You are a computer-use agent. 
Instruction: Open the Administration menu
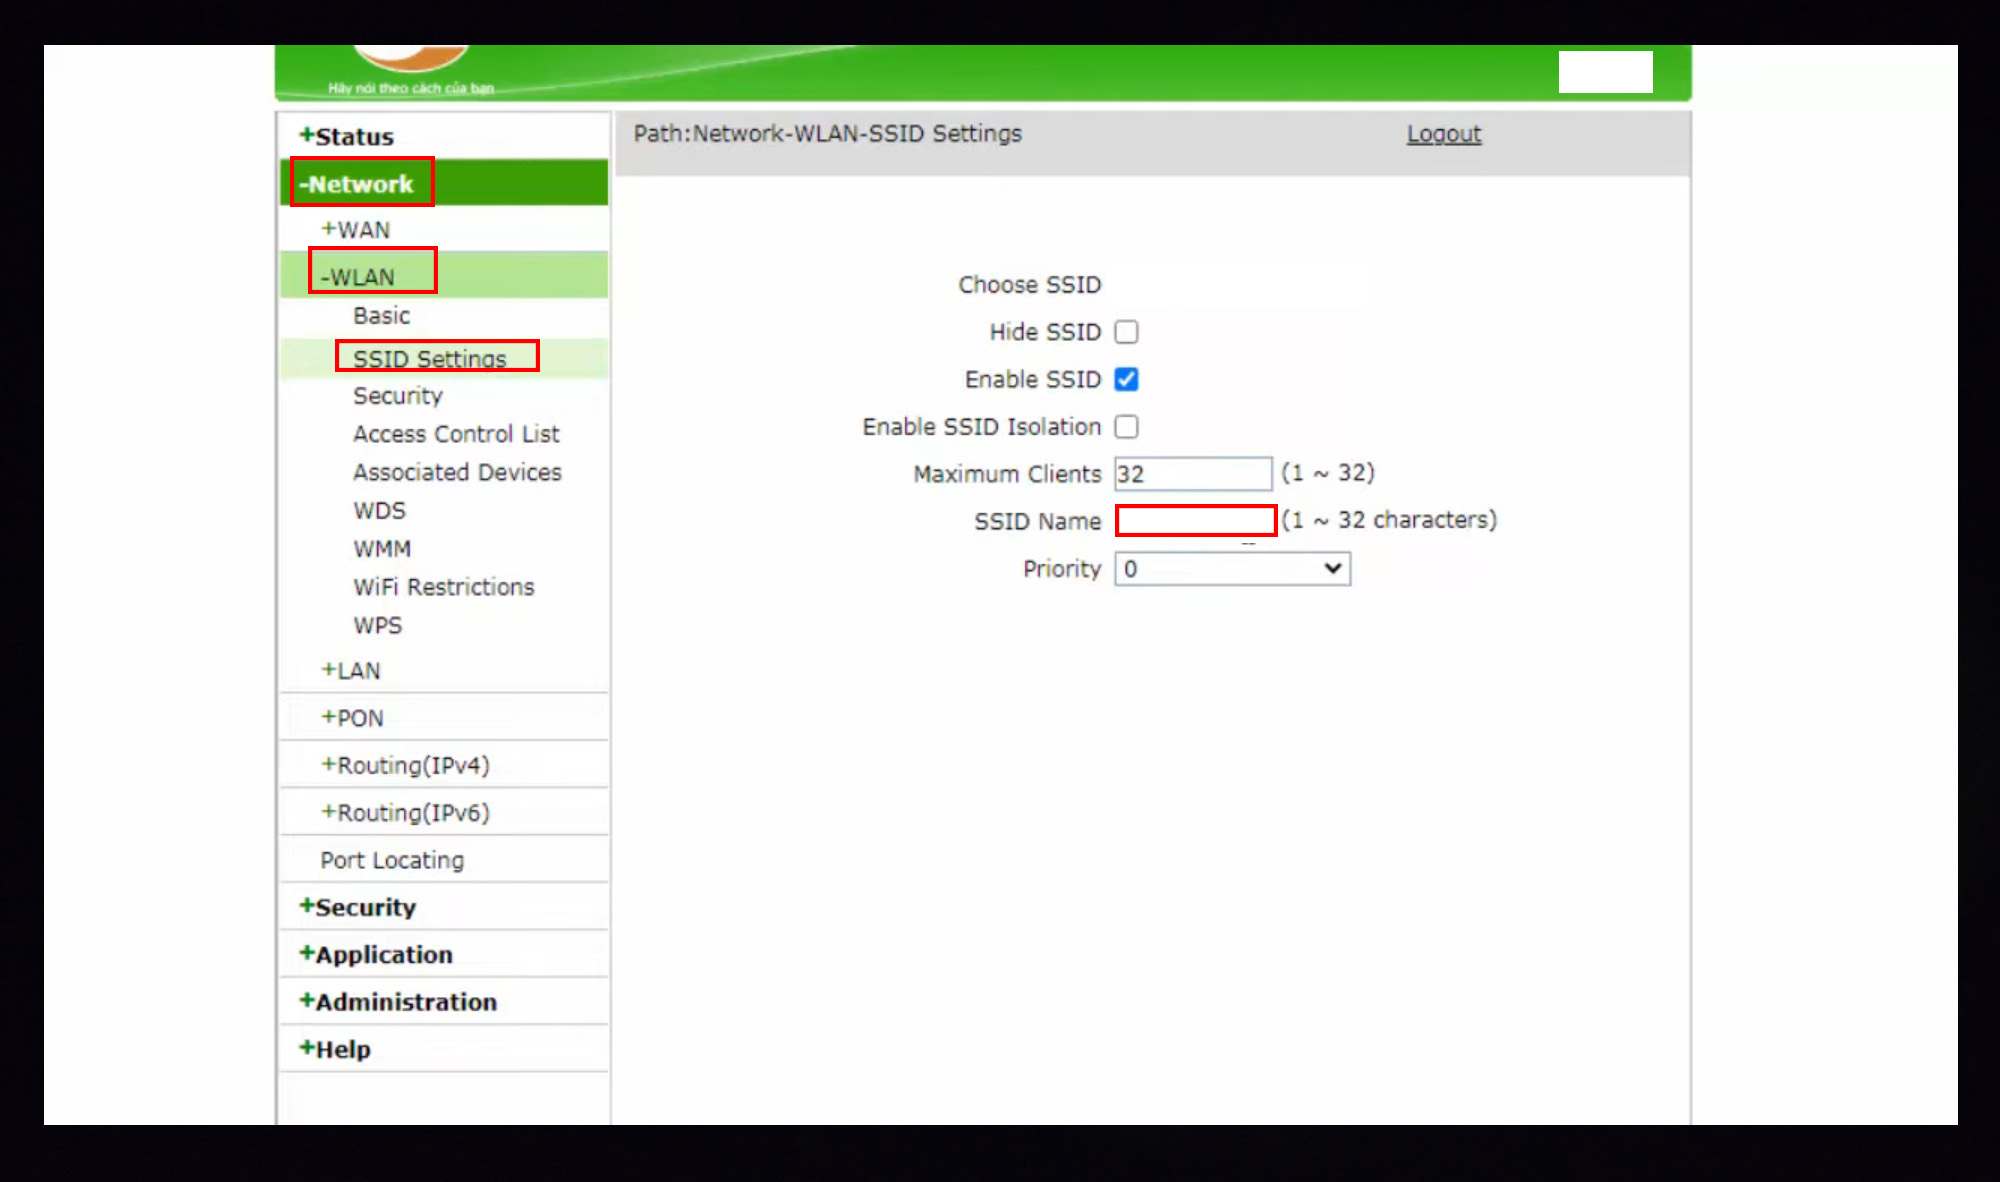398,1002
